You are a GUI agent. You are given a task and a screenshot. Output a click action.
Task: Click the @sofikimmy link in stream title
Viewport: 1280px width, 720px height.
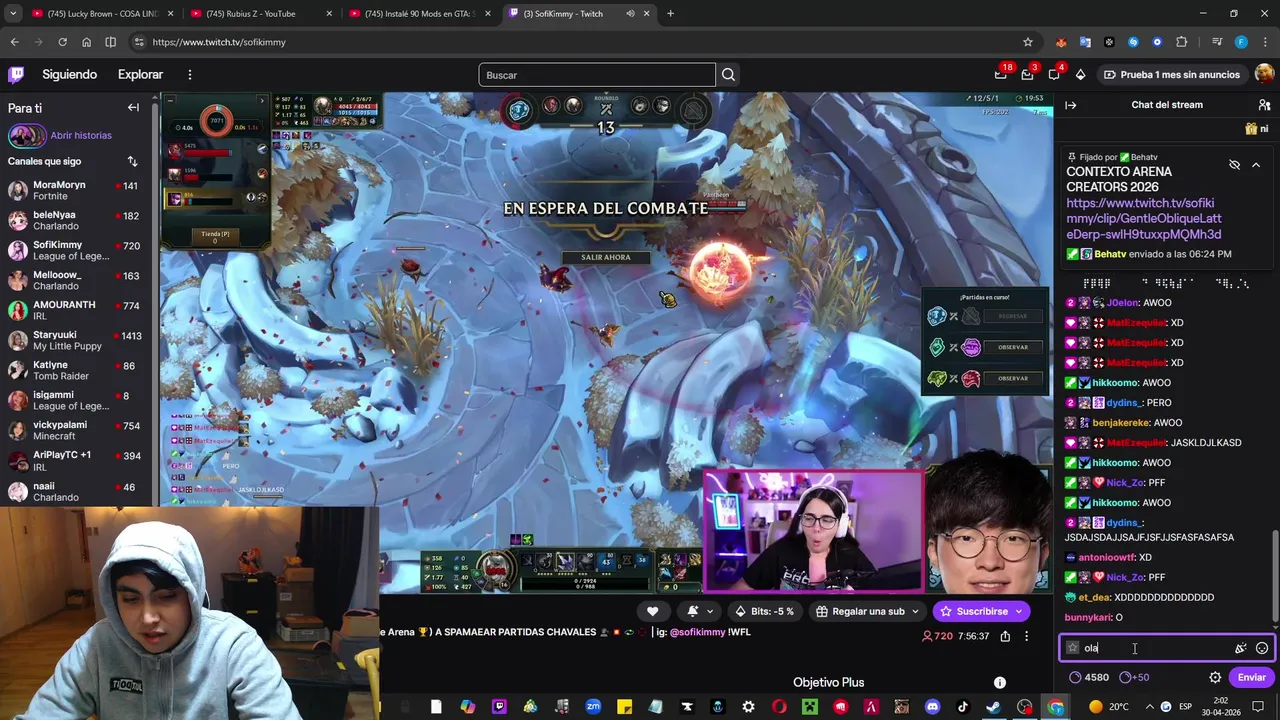click(x=697, y=632)
